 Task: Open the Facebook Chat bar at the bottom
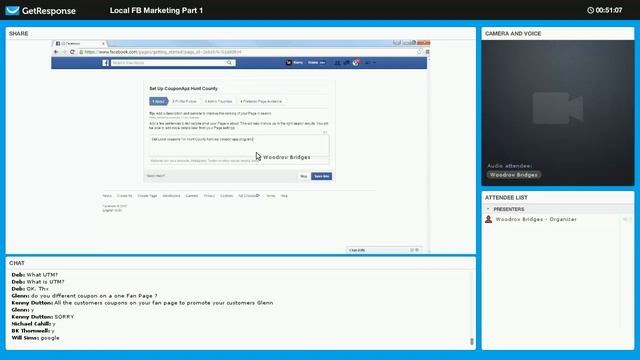[384, 250]
